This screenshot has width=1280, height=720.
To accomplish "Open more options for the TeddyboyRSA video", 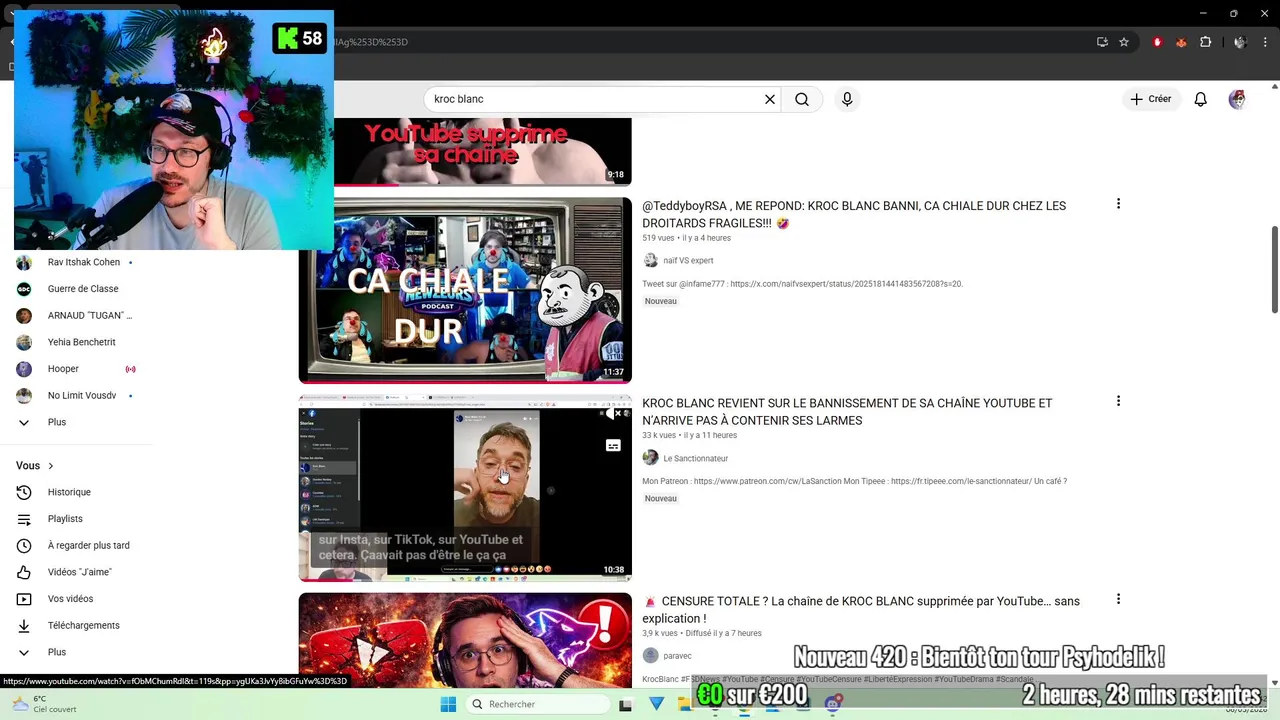I will 1118,204.
